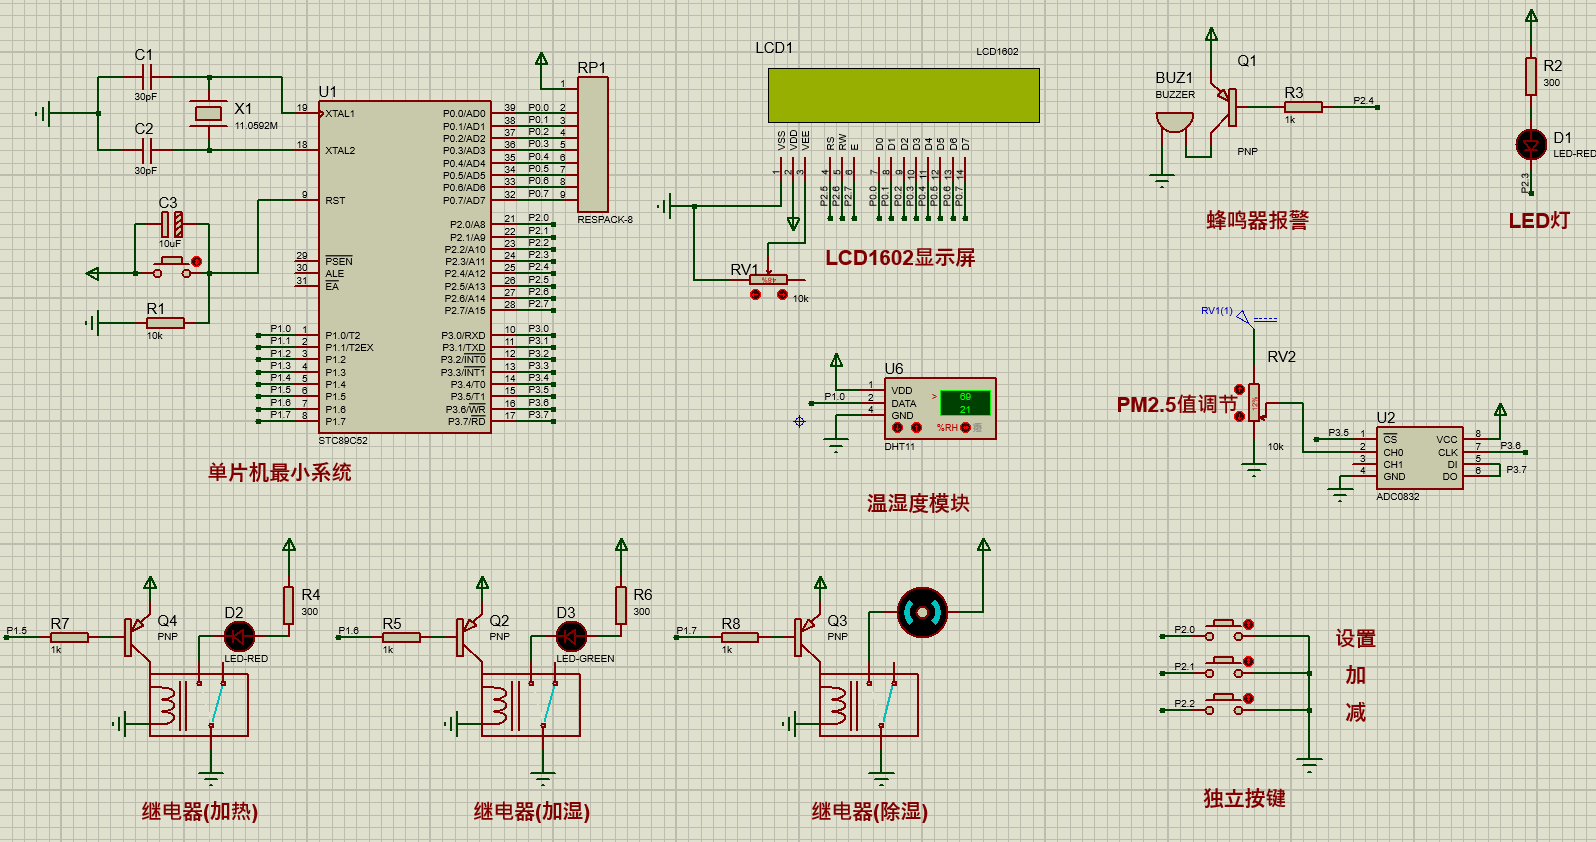Select the BUZ1 buzzer component

tap(1175, 123)
